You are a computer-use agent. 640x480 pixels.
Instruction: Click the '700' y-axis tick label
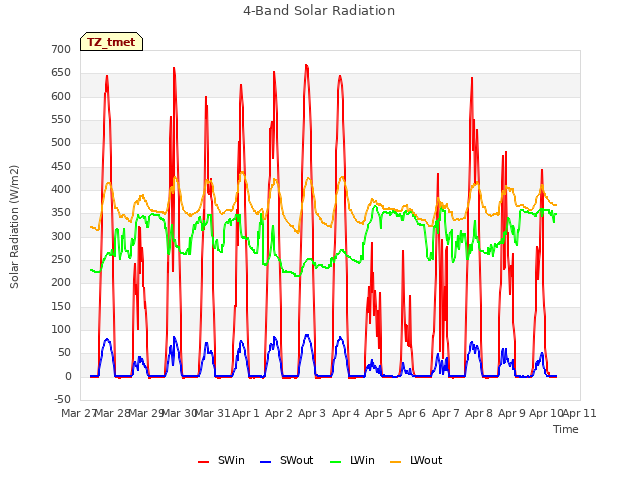coord(61,49)
